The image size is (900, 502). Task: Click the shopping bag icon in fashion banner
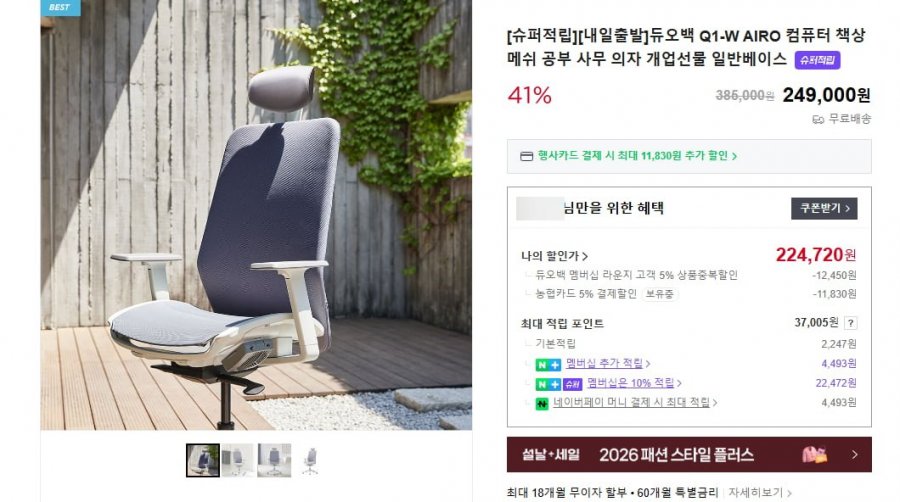pyautogui.click(x=814, y=455)
